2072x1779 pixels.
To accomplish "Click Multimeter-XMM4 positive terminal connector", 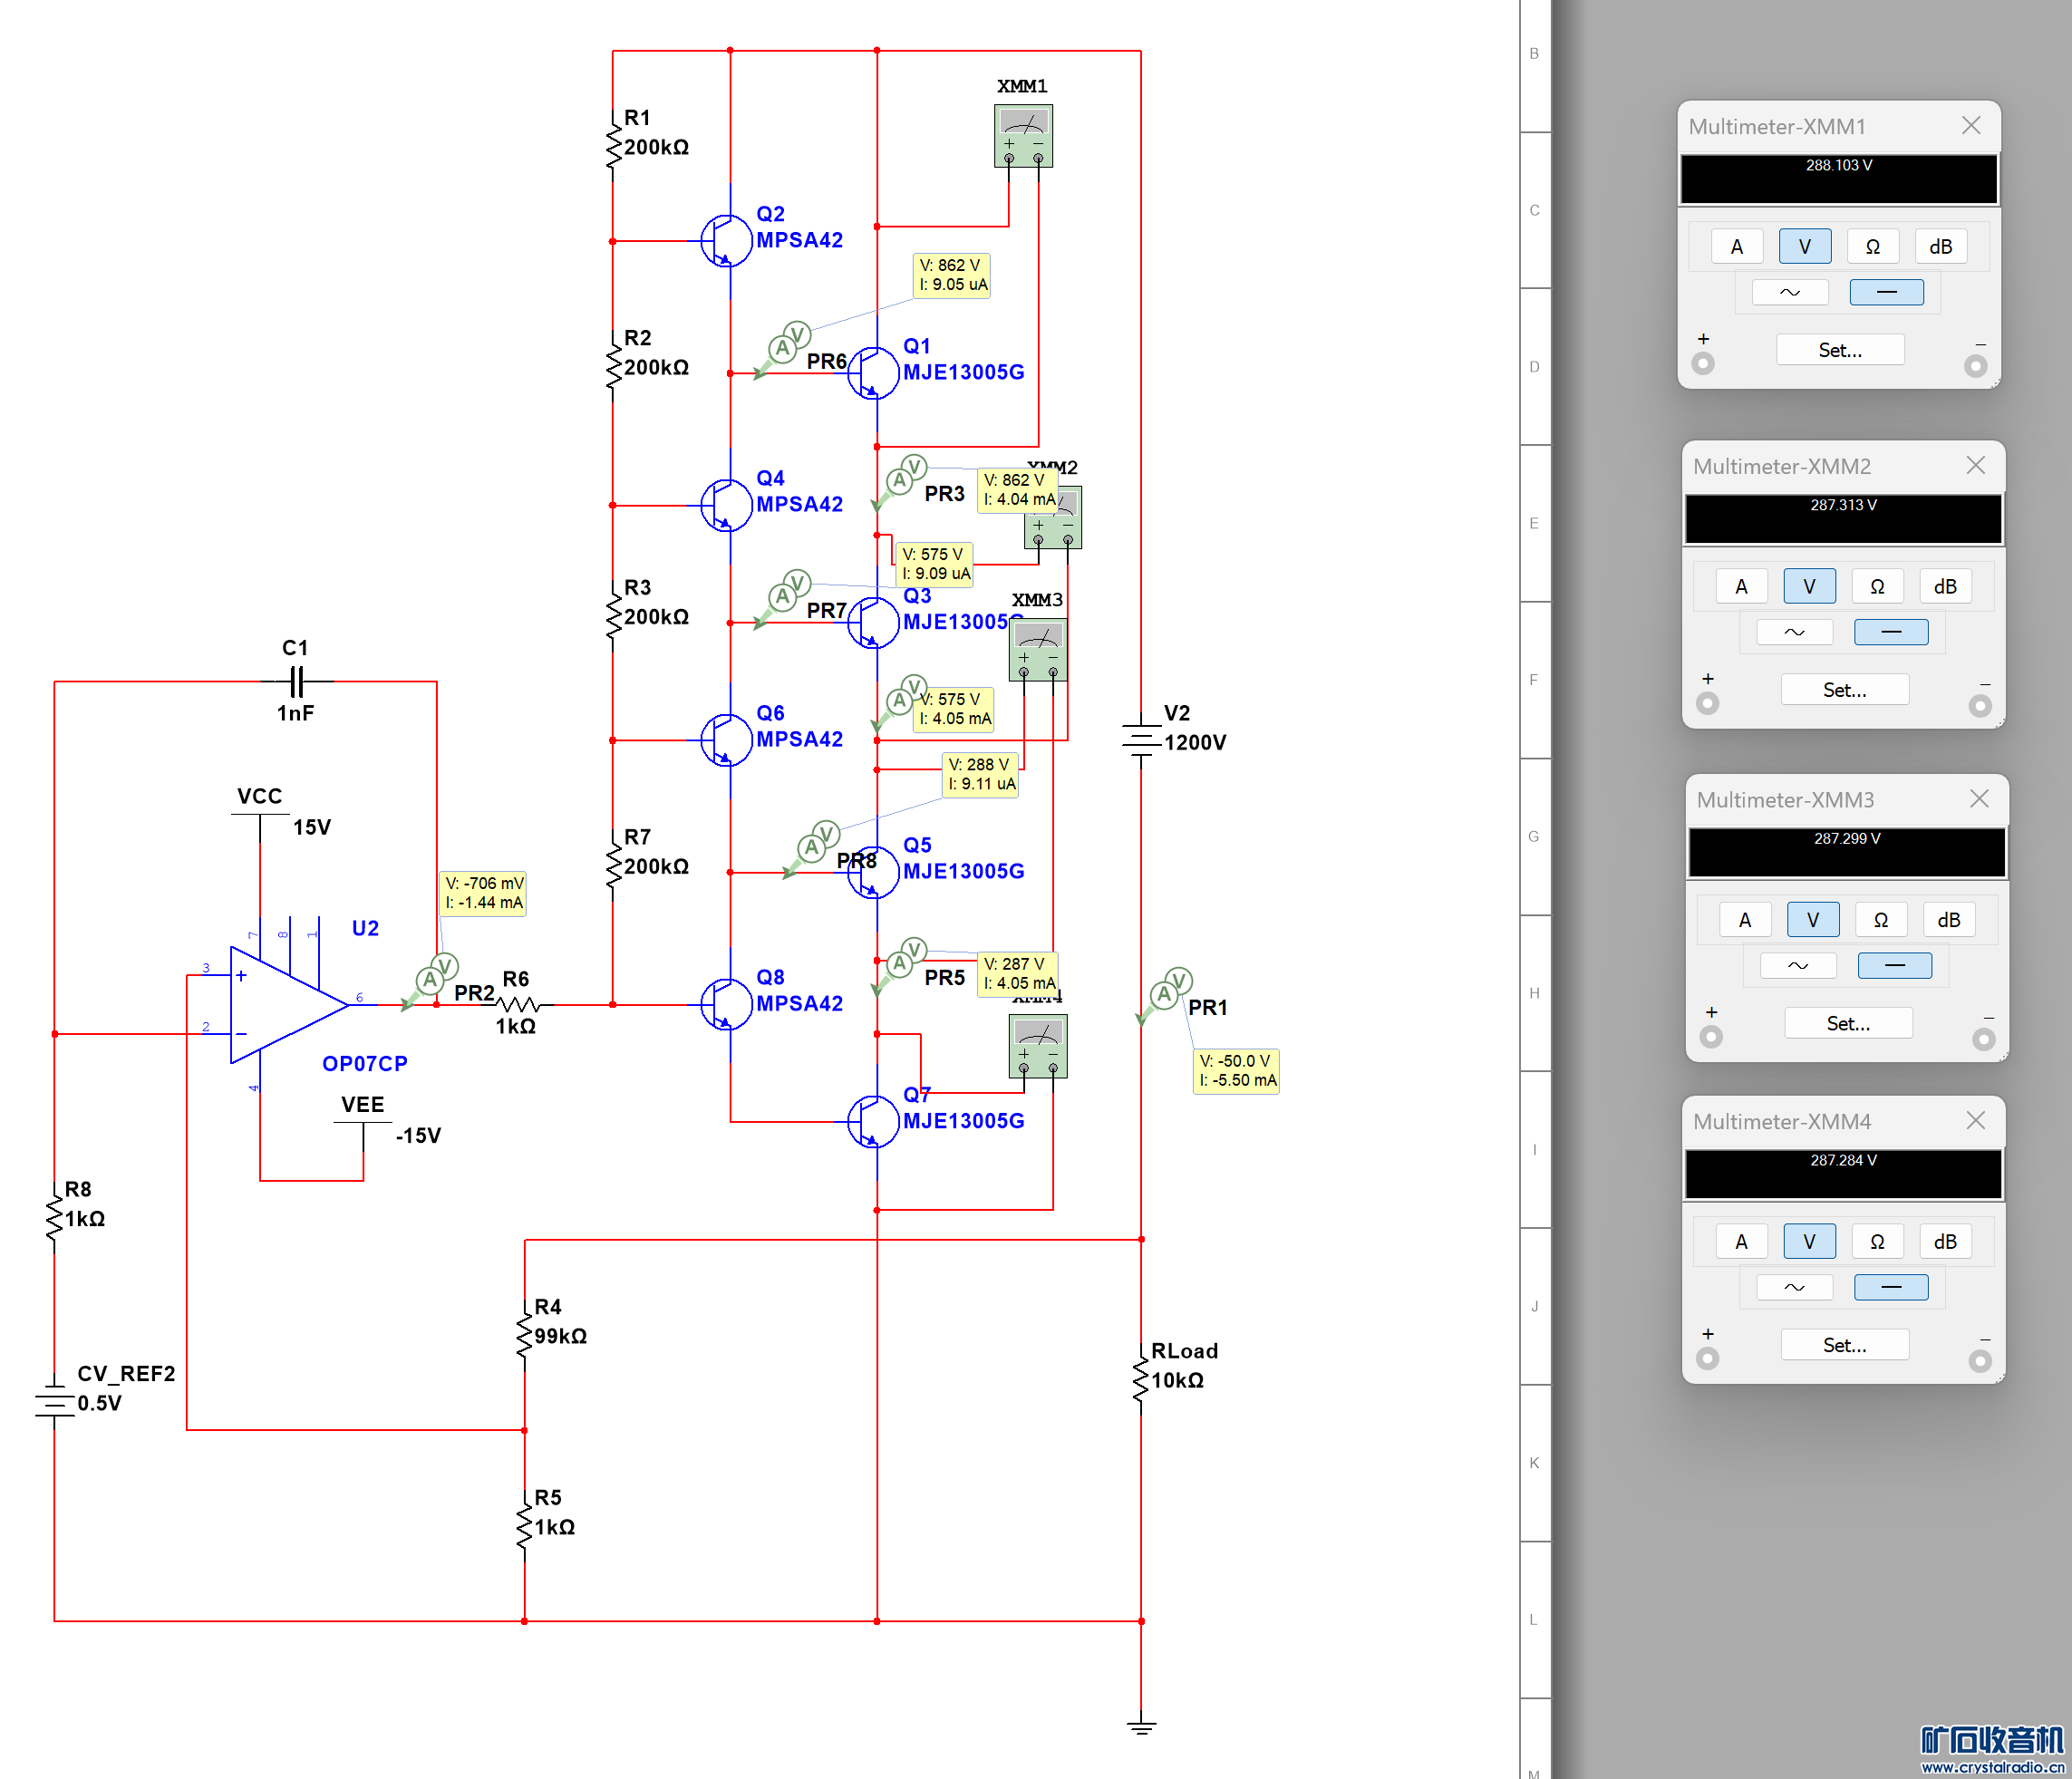I will coord(1707,1358).
